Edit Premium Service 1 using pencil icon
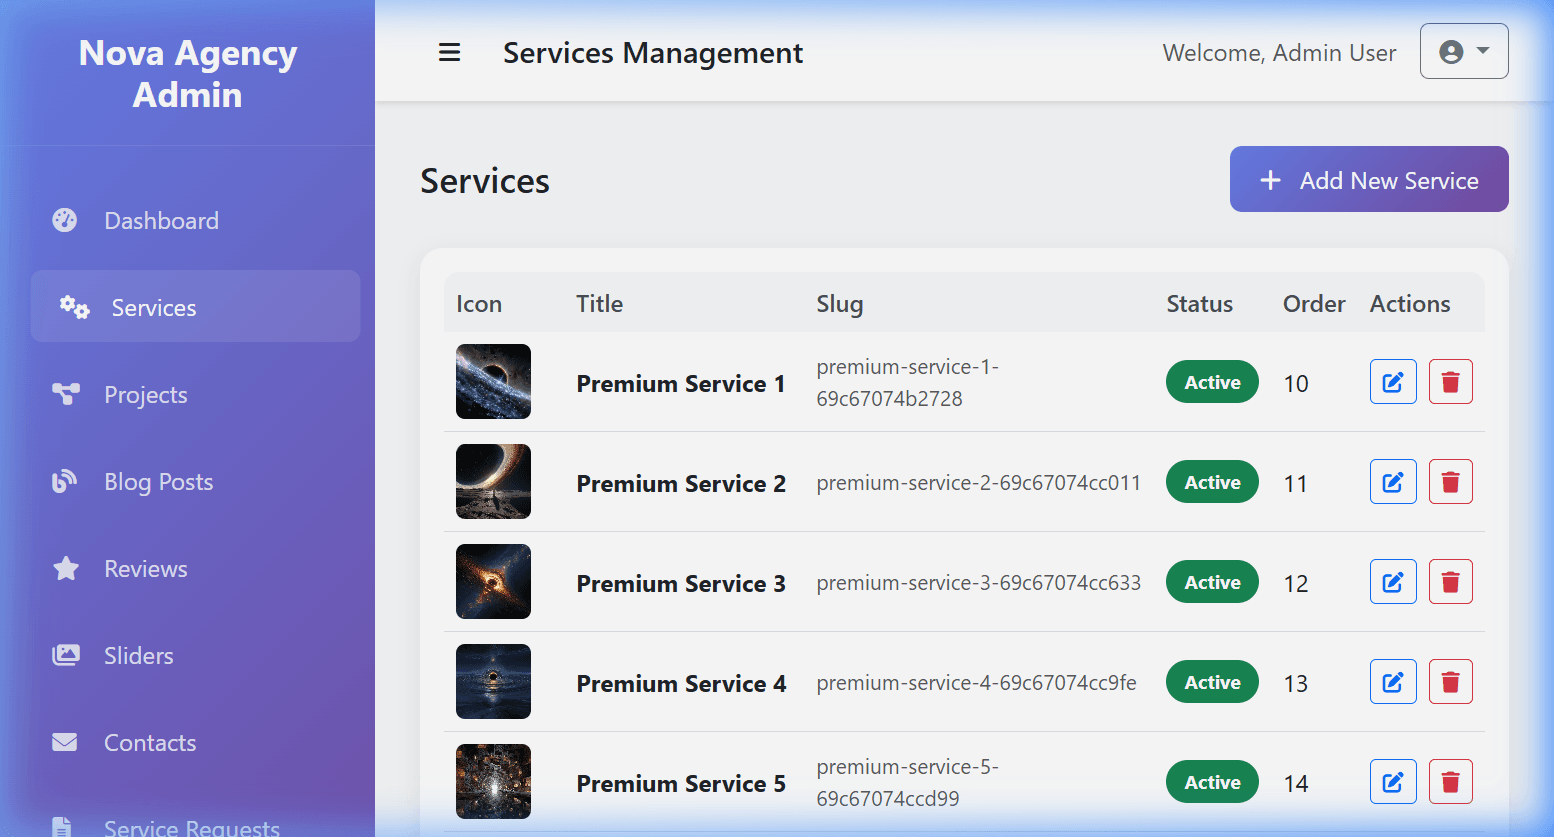 tap(1393, 382)
